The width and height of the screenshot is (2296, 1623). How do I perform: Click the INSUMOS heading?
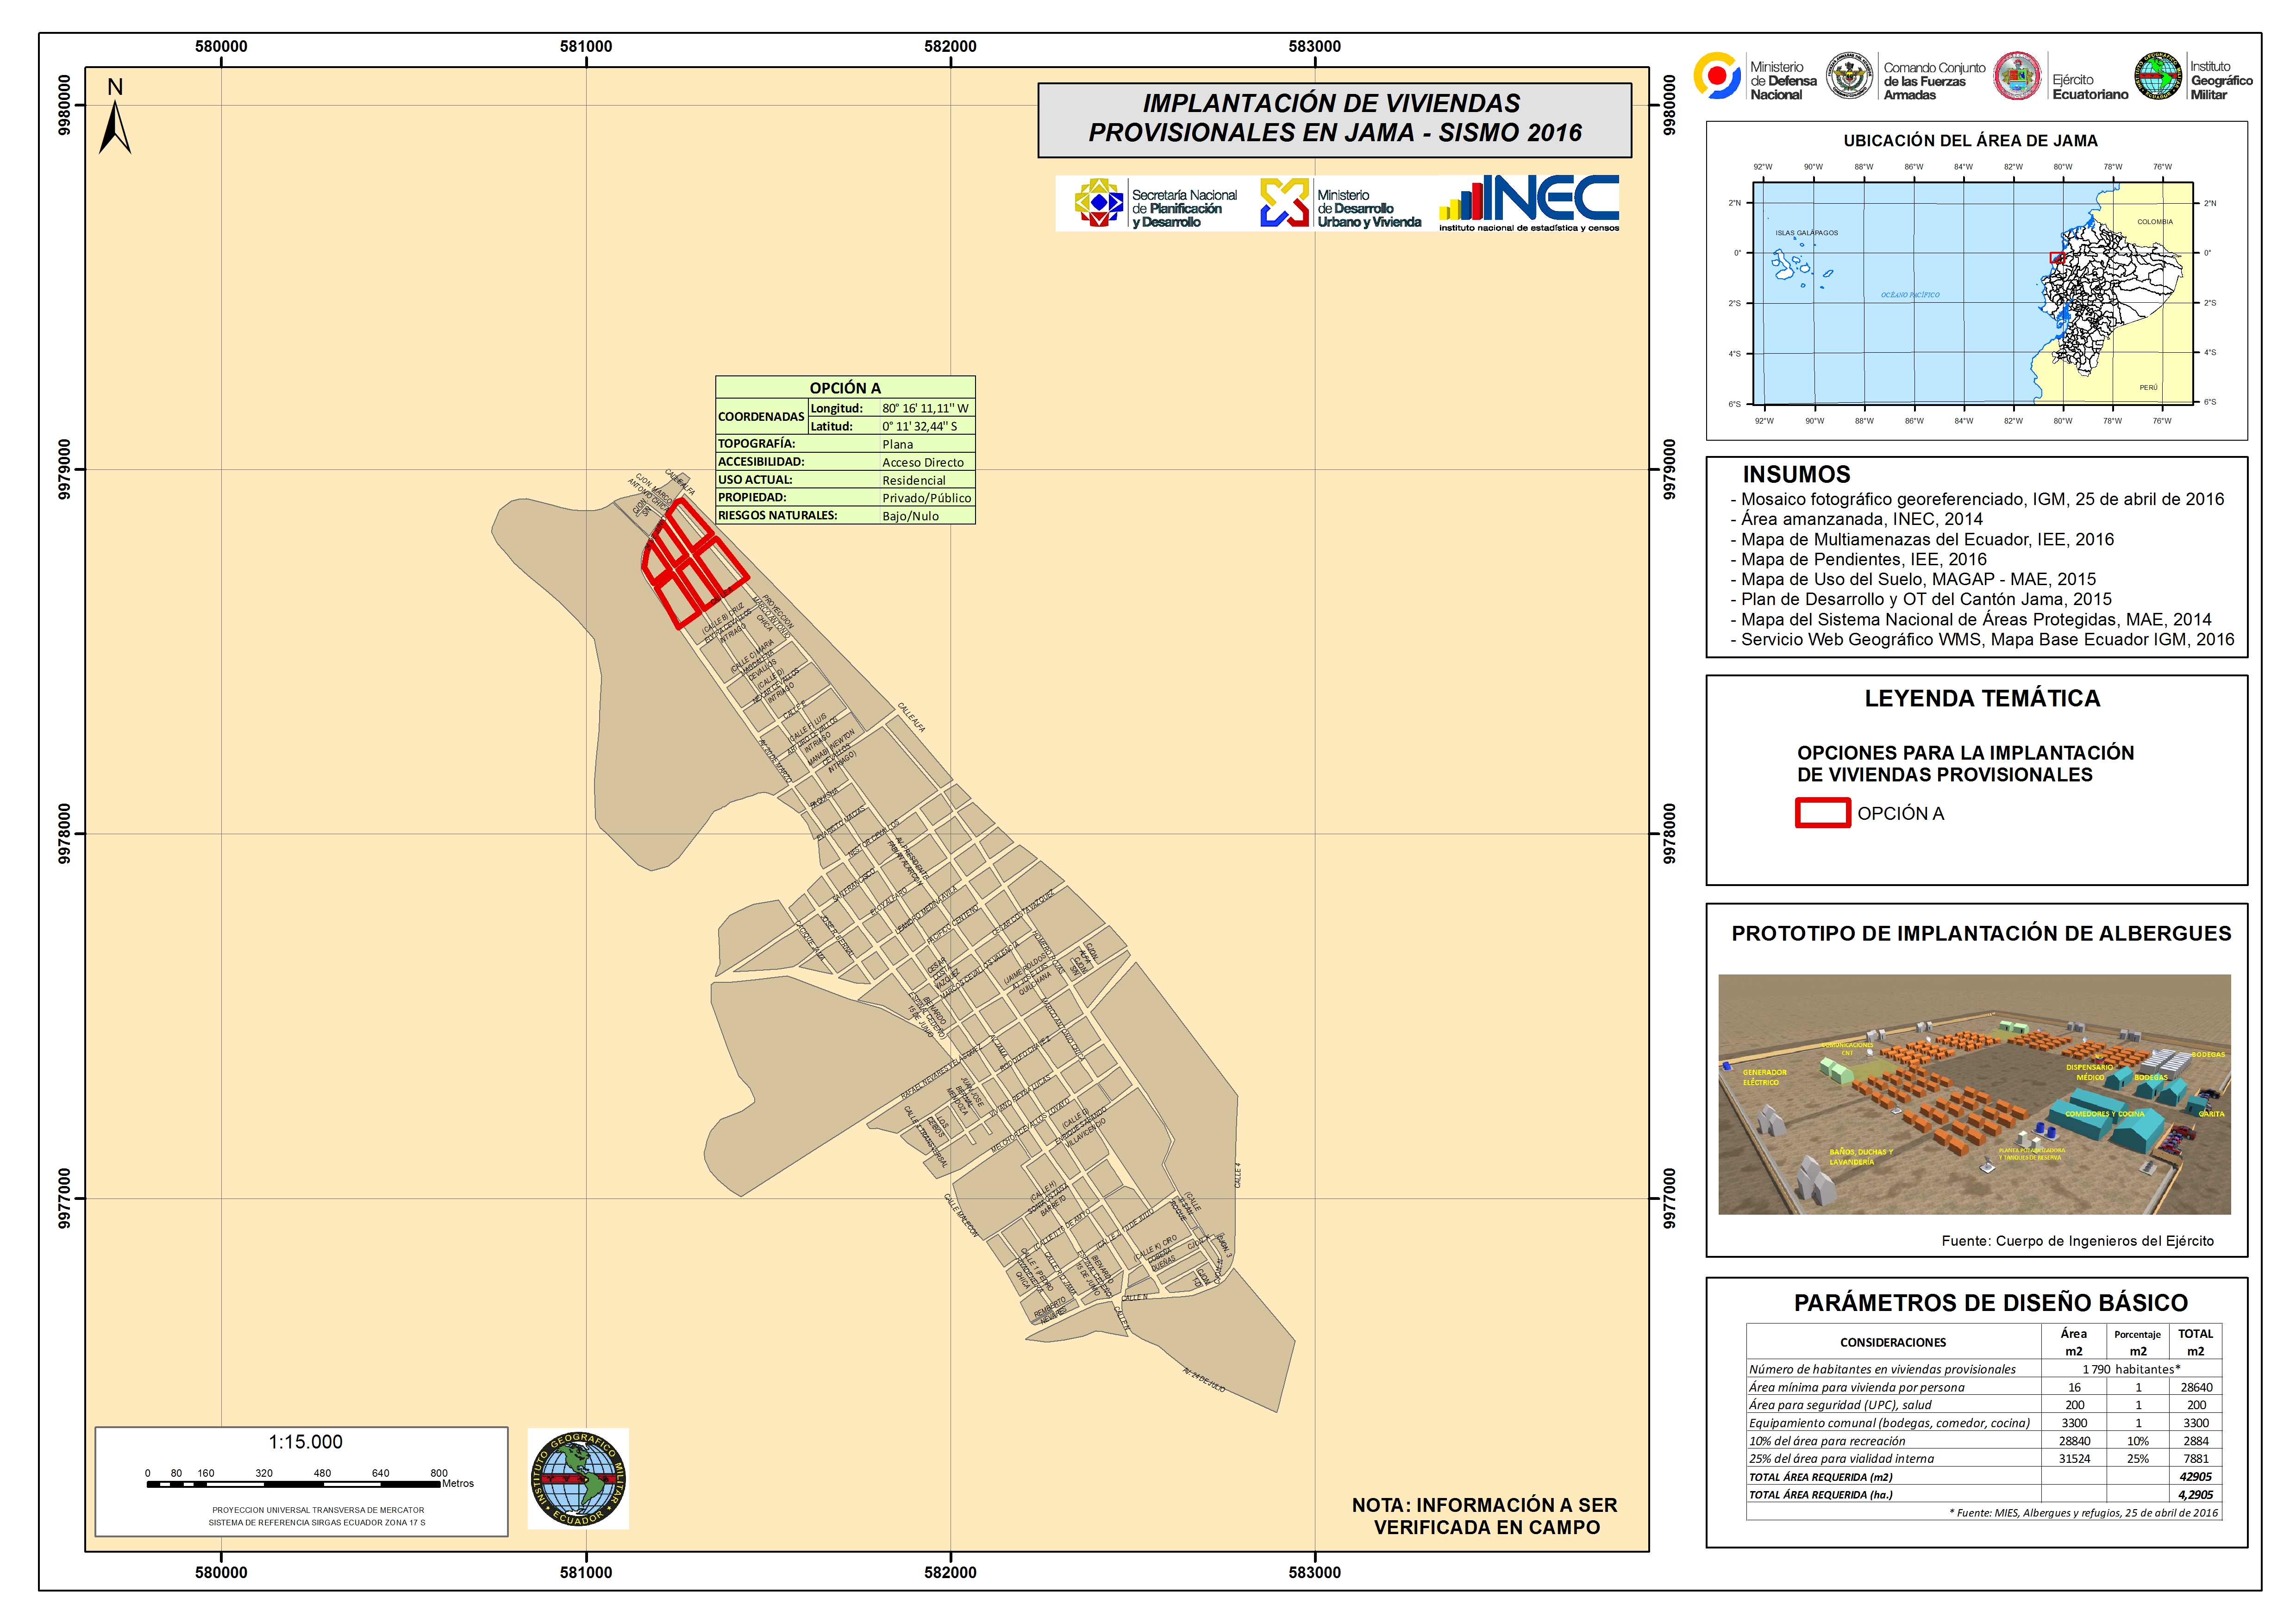click(1796, 475)
